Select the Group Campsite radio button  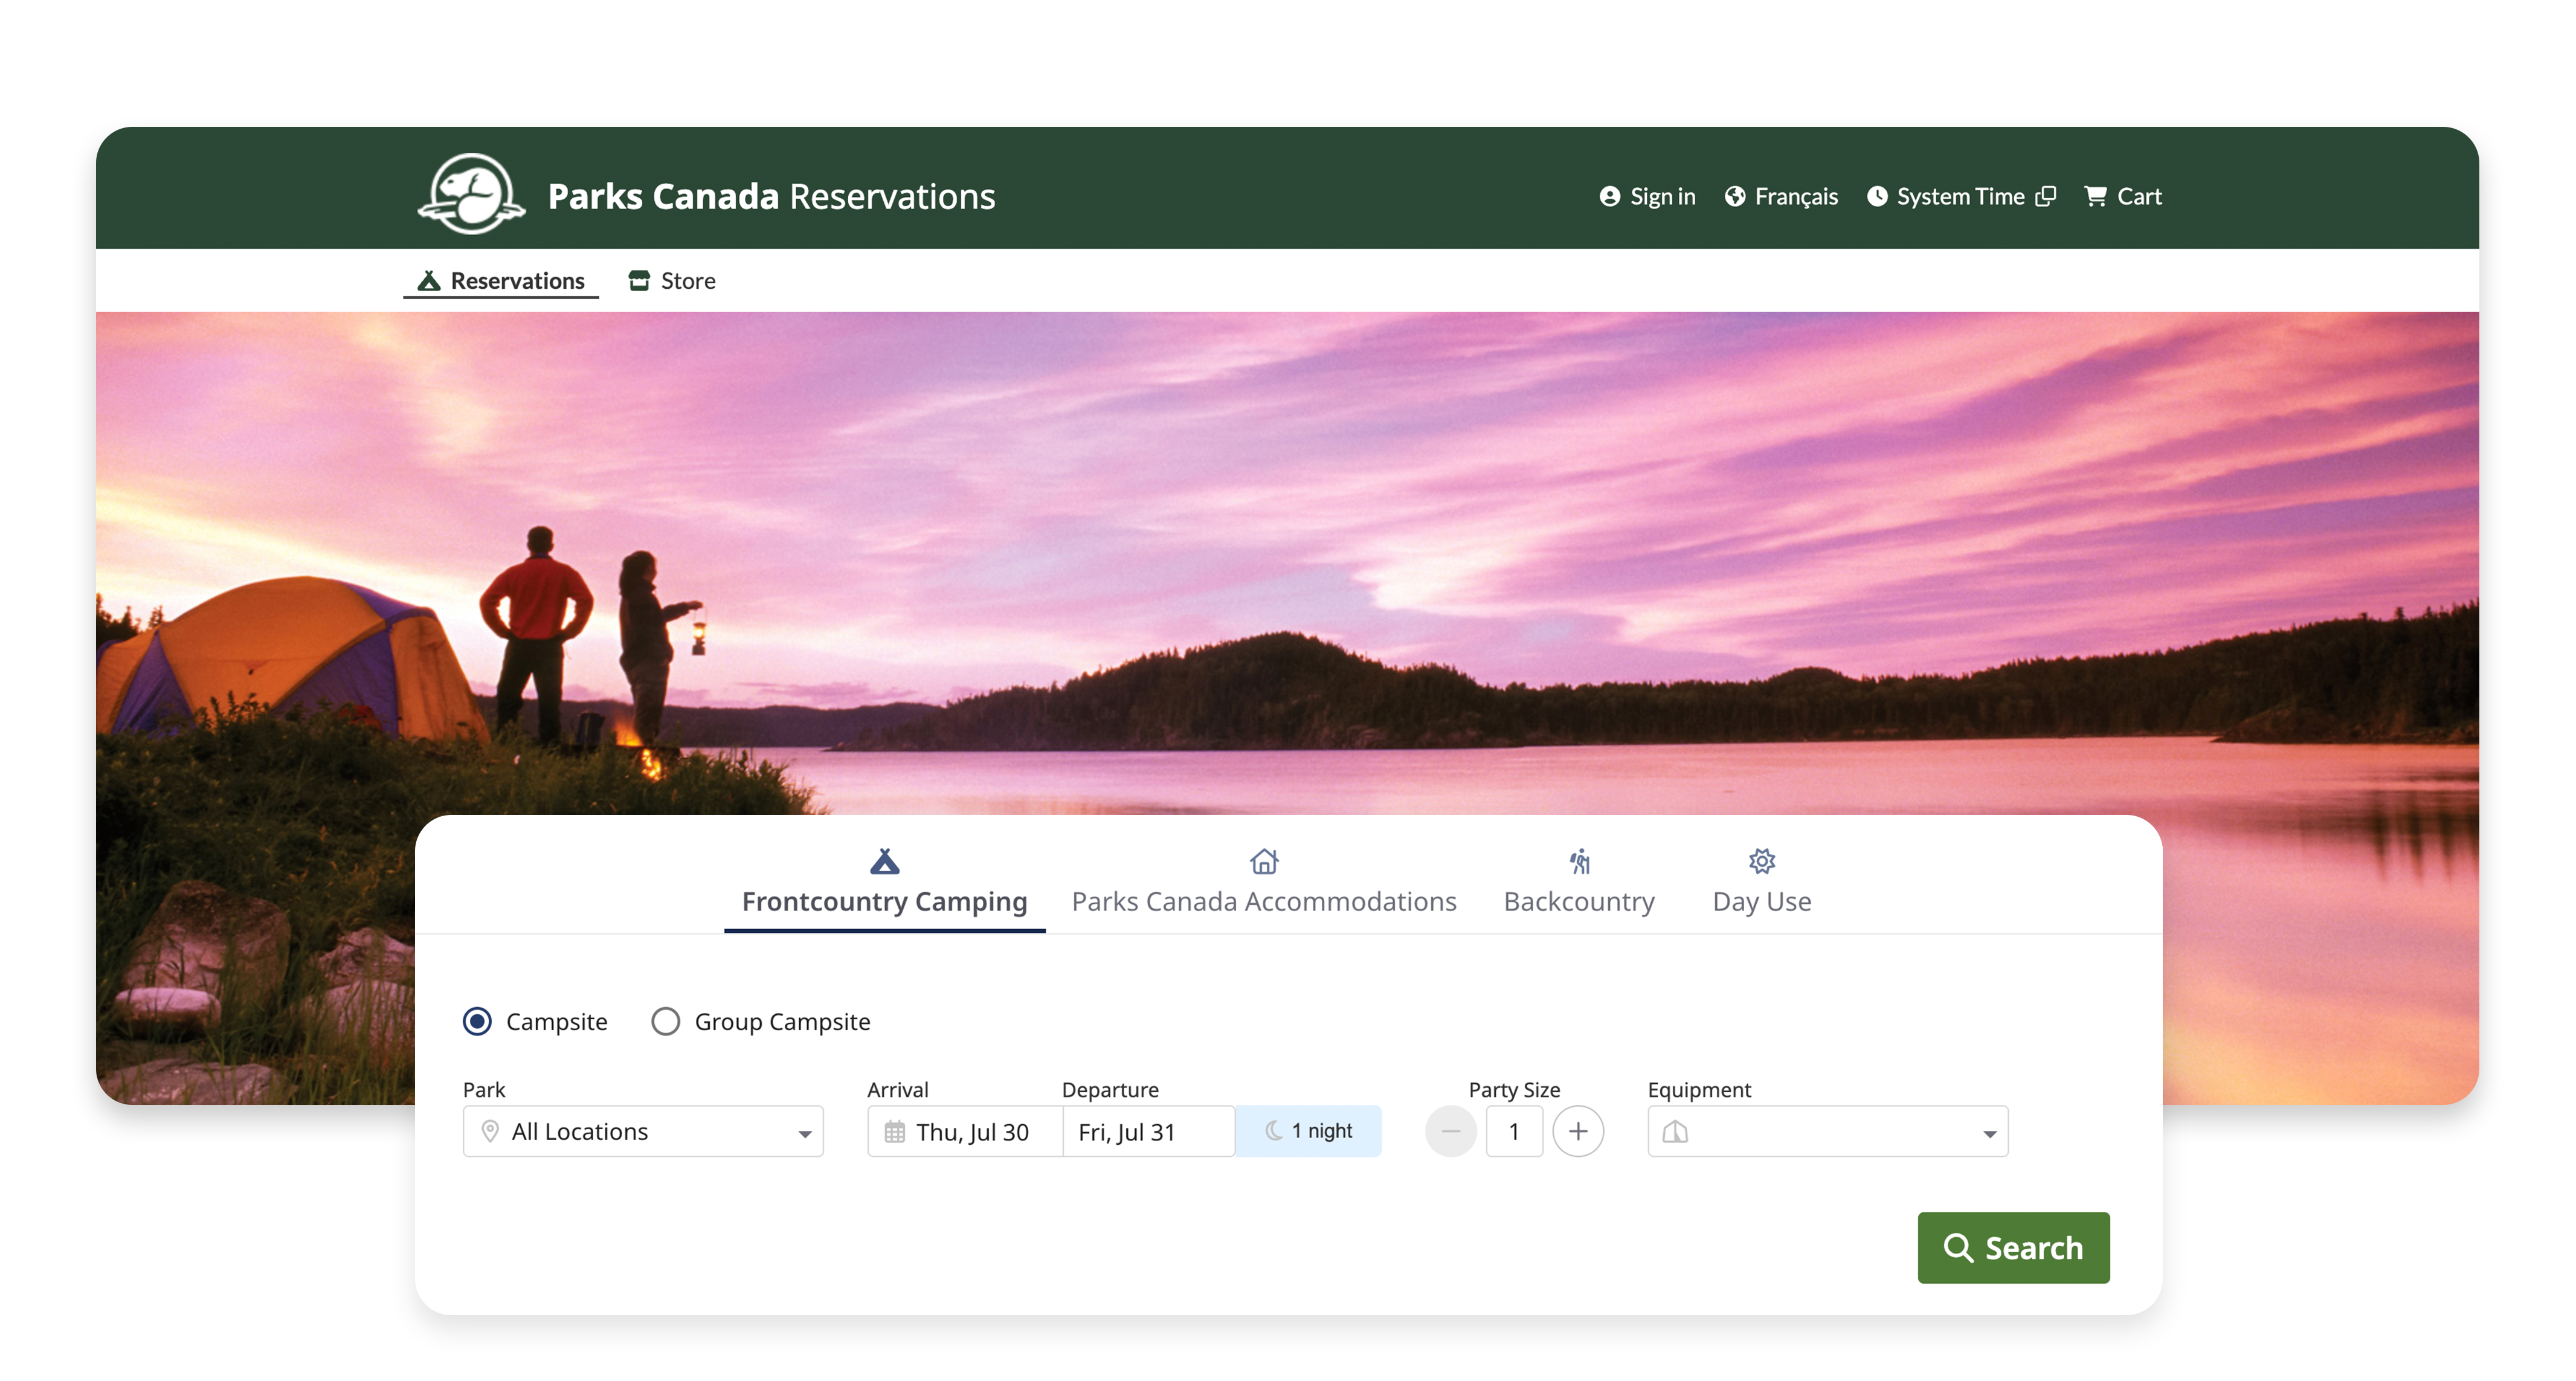[665, 1021]
